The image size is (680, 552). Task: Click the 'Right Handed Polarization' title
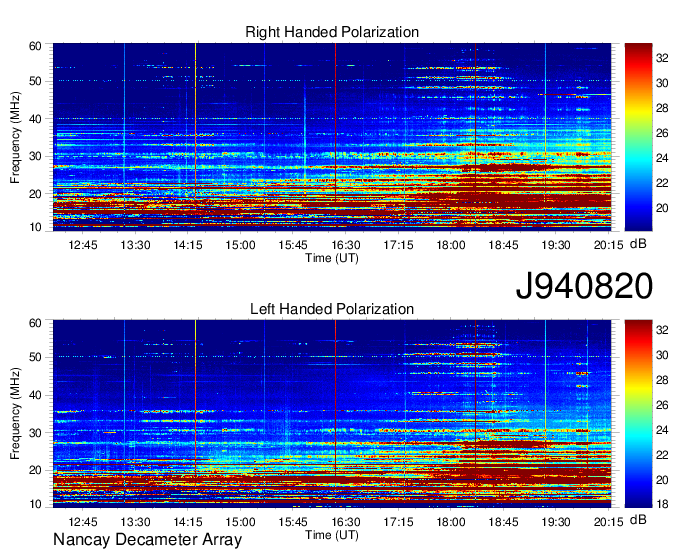(x=332, y=32)
